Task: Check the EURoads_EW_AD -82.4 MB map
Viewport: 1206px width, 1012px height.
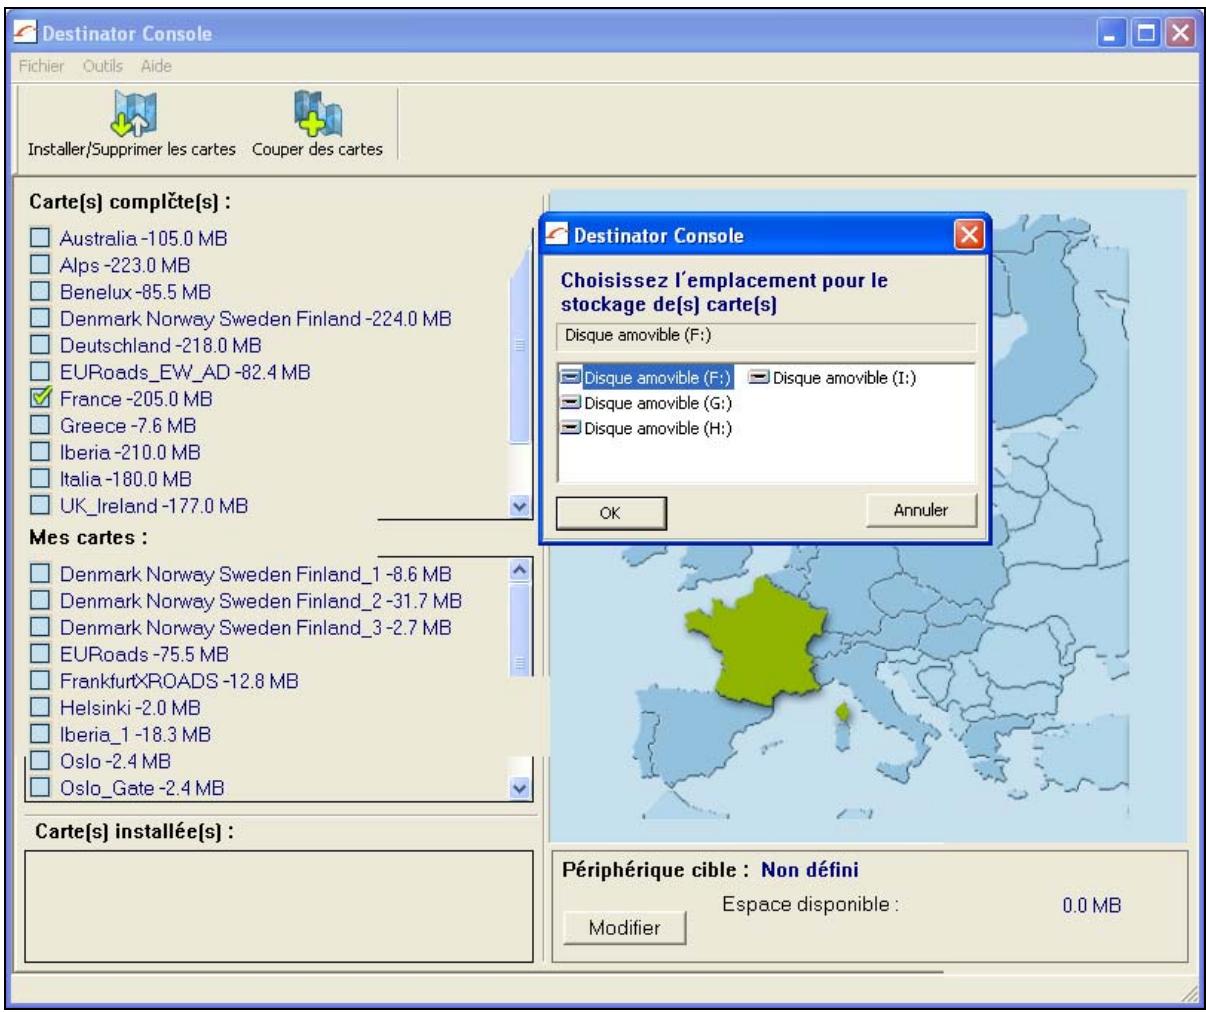Action: (x=39, y=372)
